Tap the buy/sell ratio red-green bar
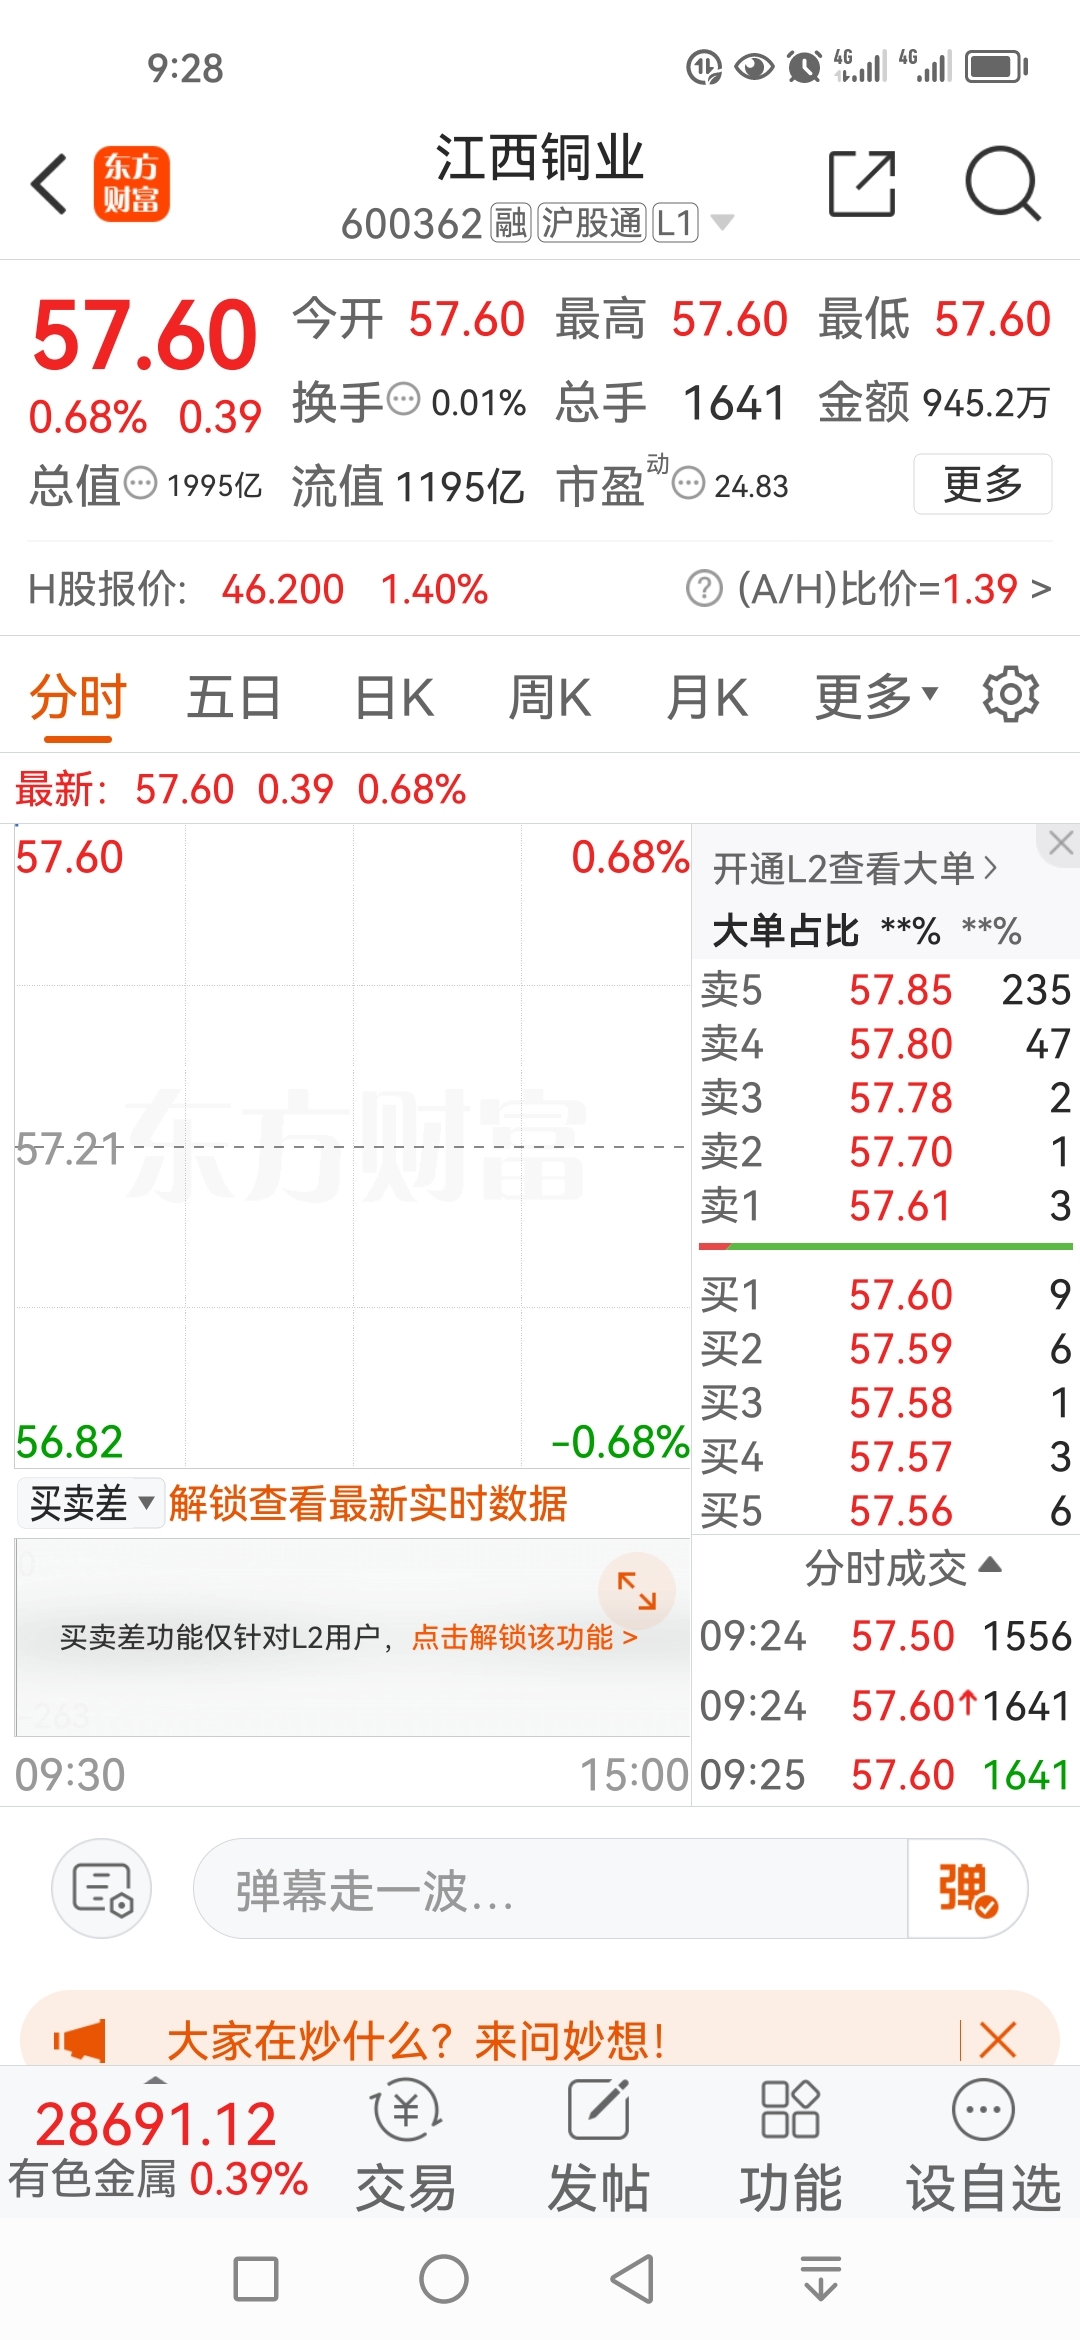 click(x=886, y=1246)
